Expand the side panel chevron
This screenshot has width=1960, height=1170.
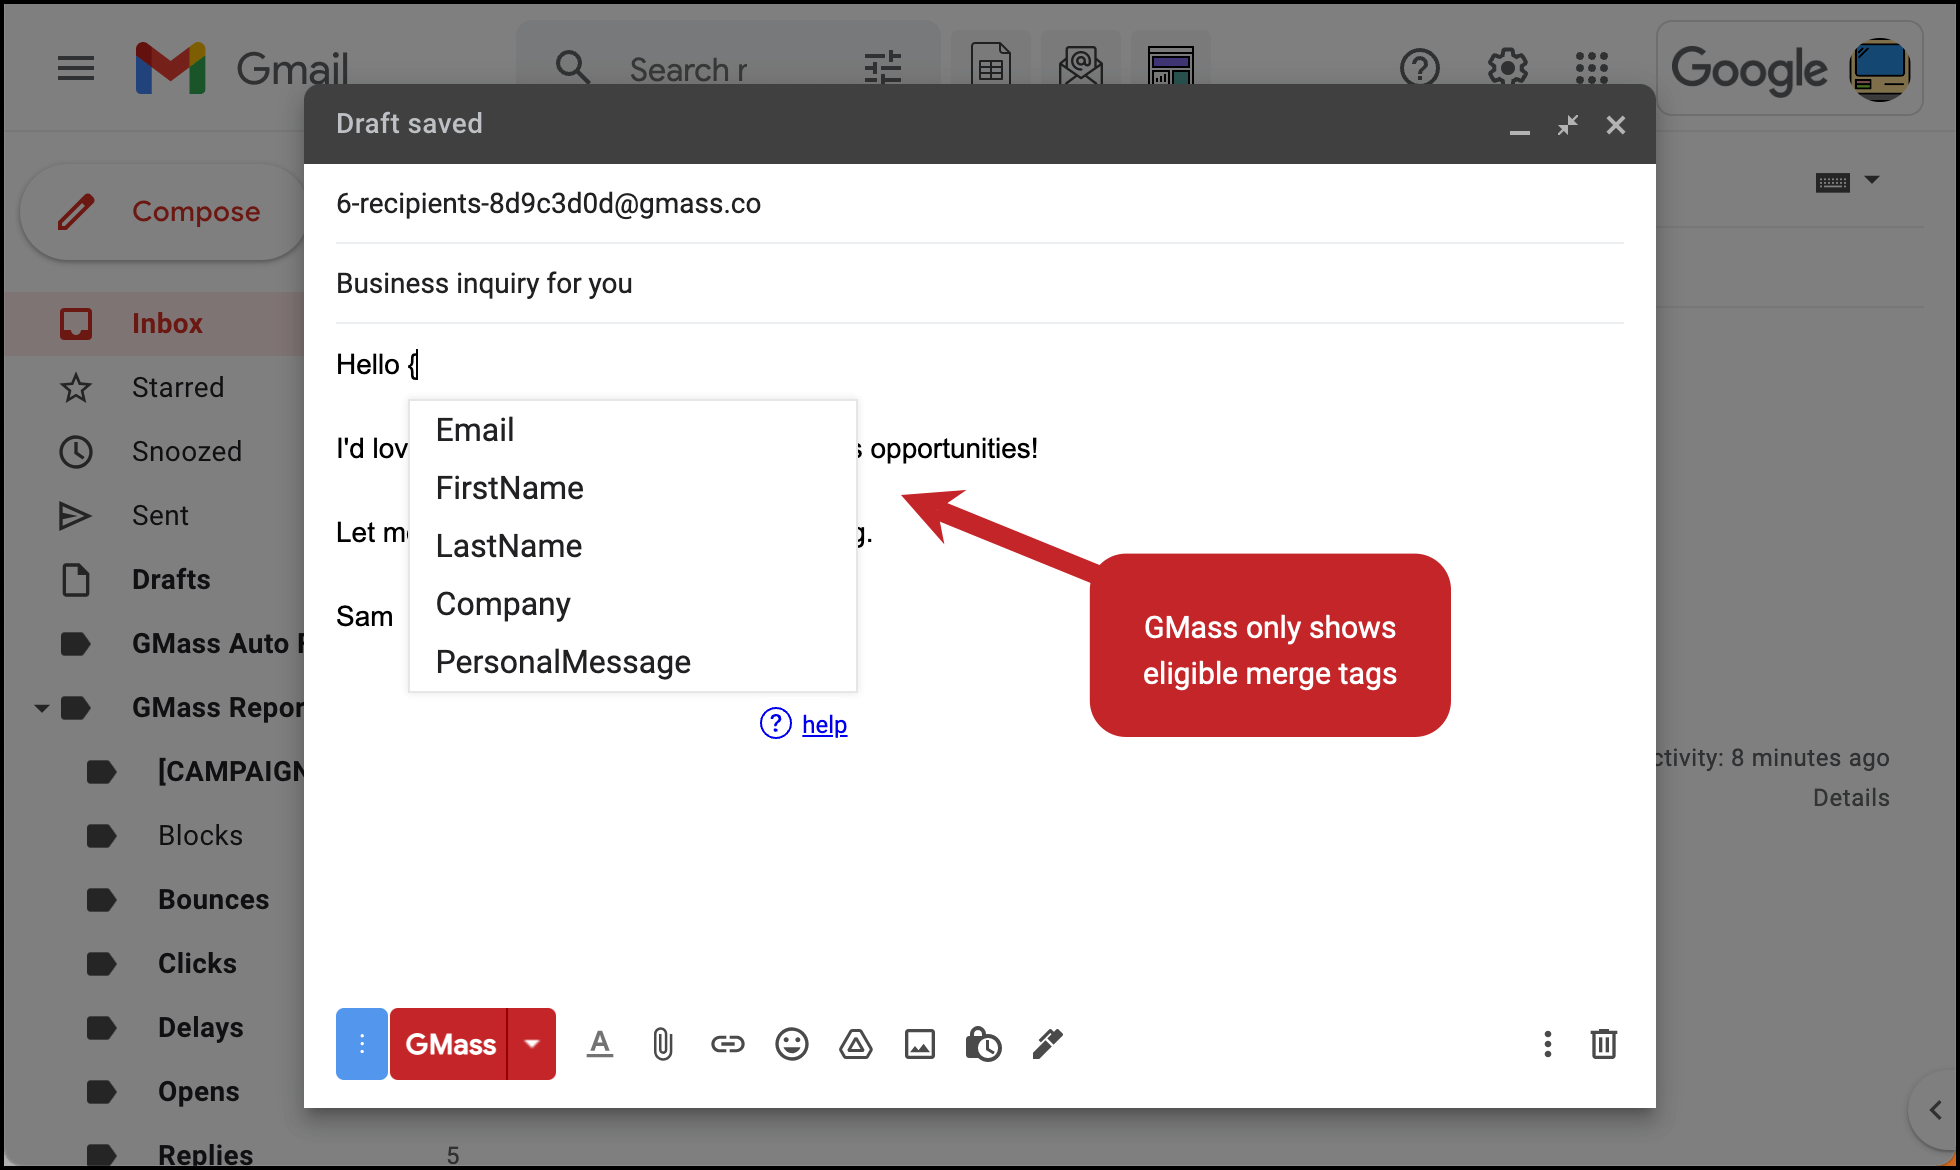[1936, 1110]
